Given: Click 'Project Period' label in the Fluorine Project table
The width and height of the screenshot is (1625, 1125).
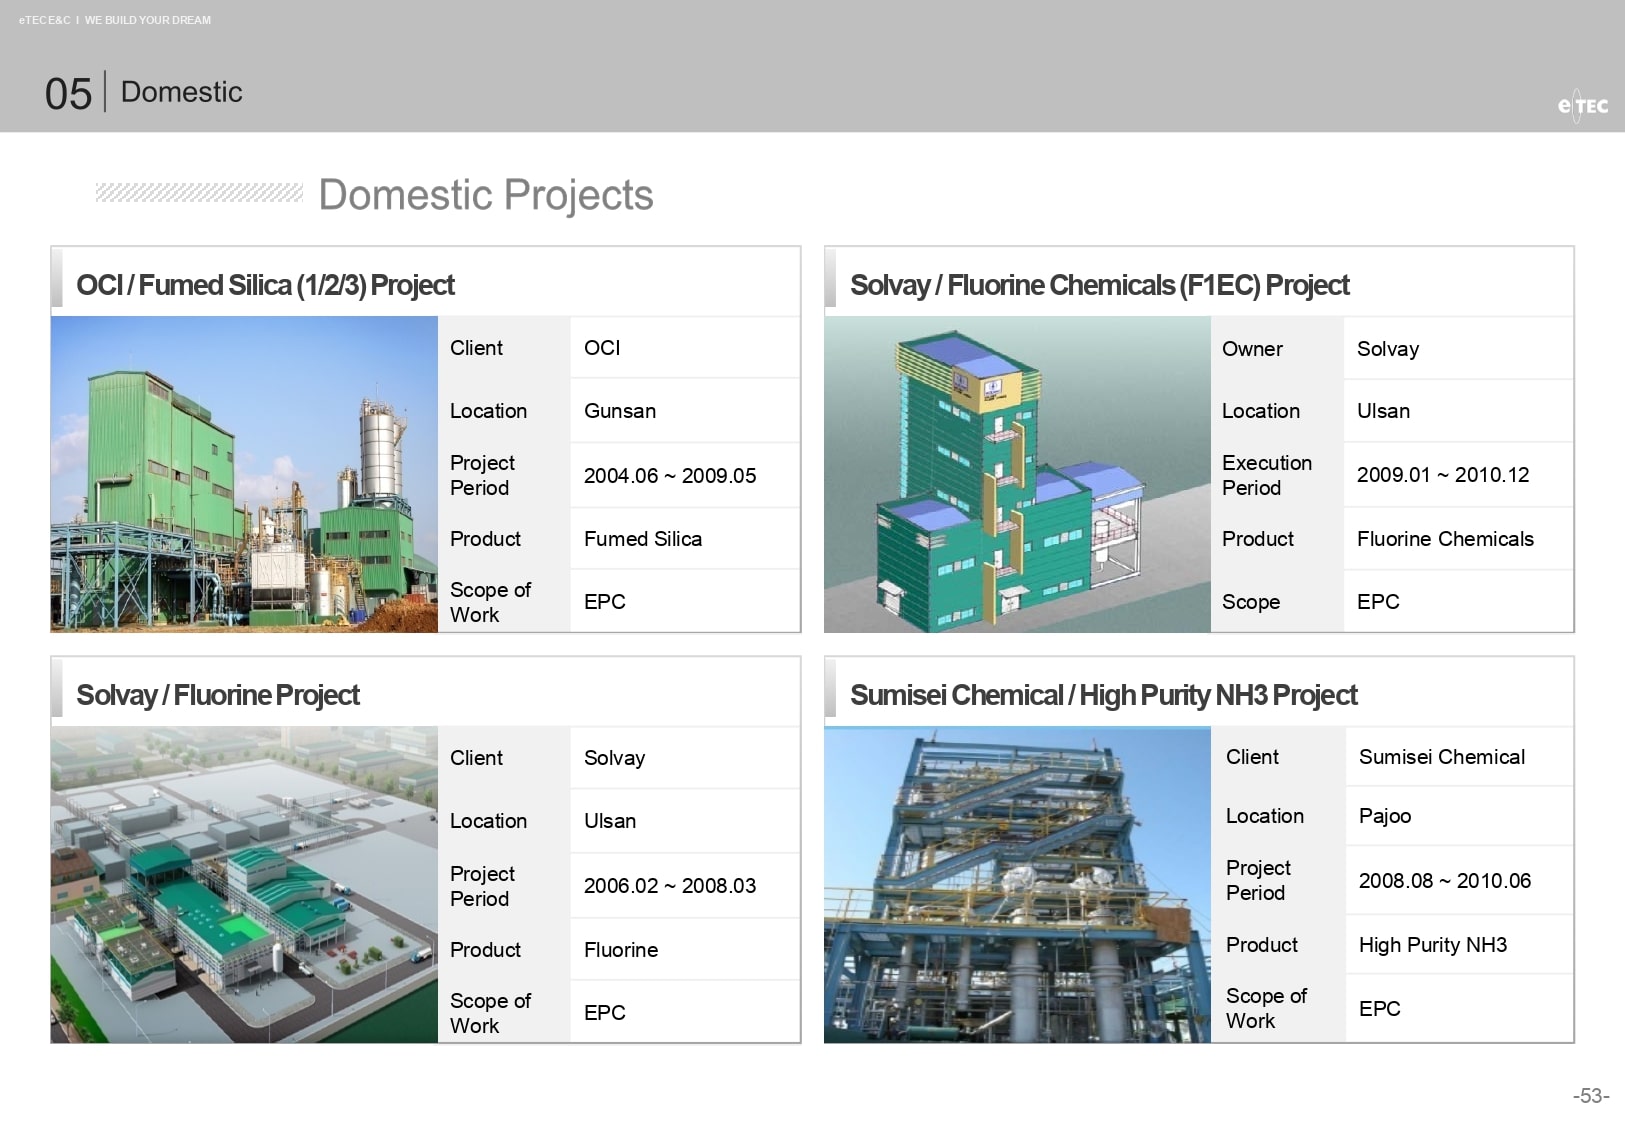Looking at the screenshot, I should (482, 886).
